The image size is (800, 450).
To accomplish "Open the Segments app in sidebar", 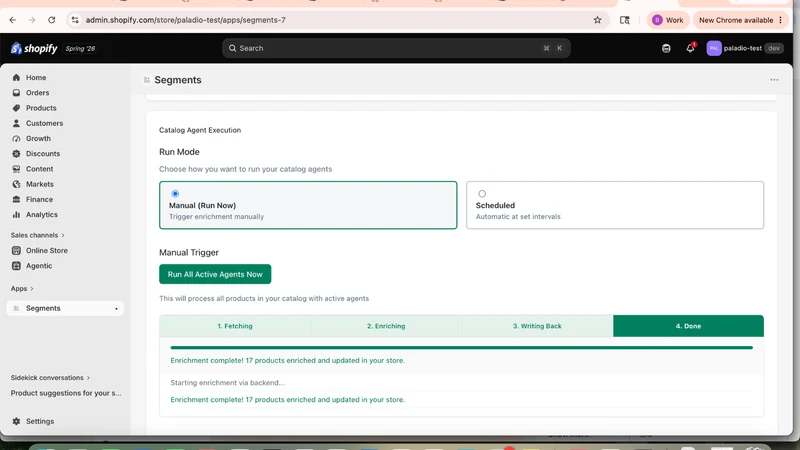I will [x=65, y=308].
